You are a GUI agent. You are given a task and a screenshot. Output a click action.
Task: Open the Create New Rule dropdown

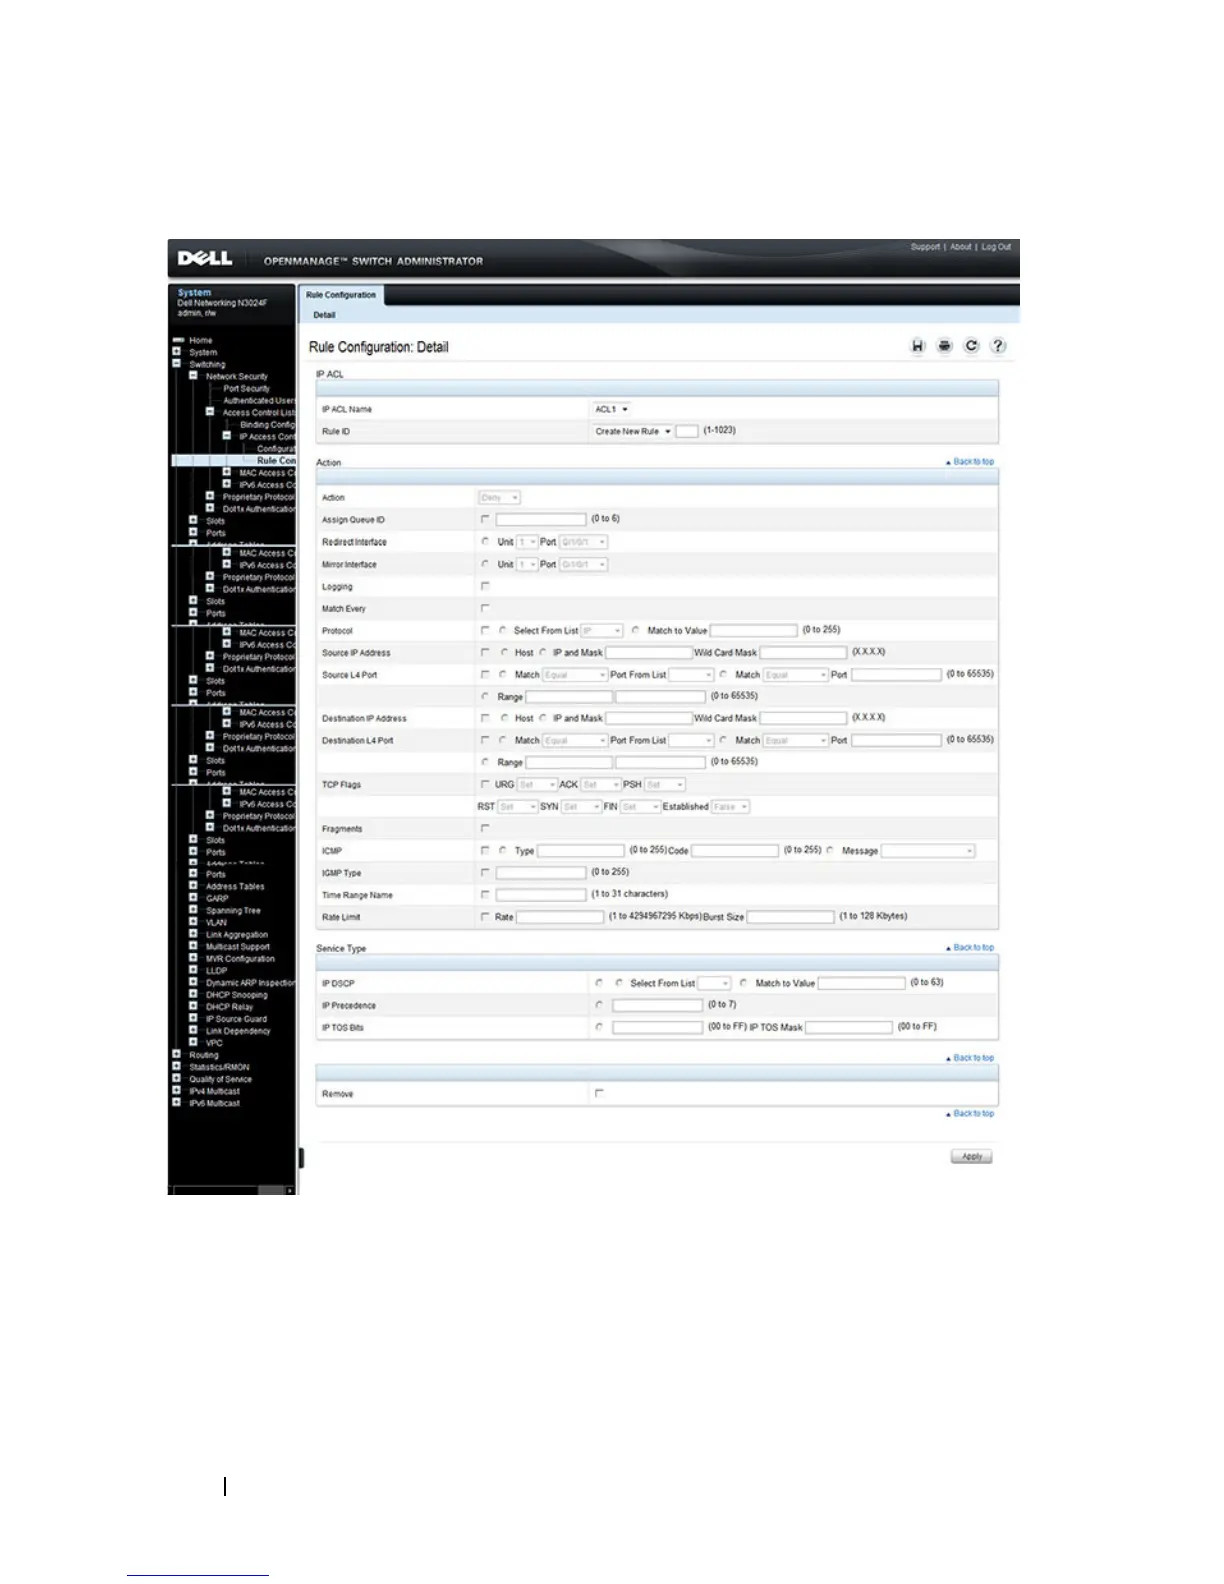click(632, 431)
